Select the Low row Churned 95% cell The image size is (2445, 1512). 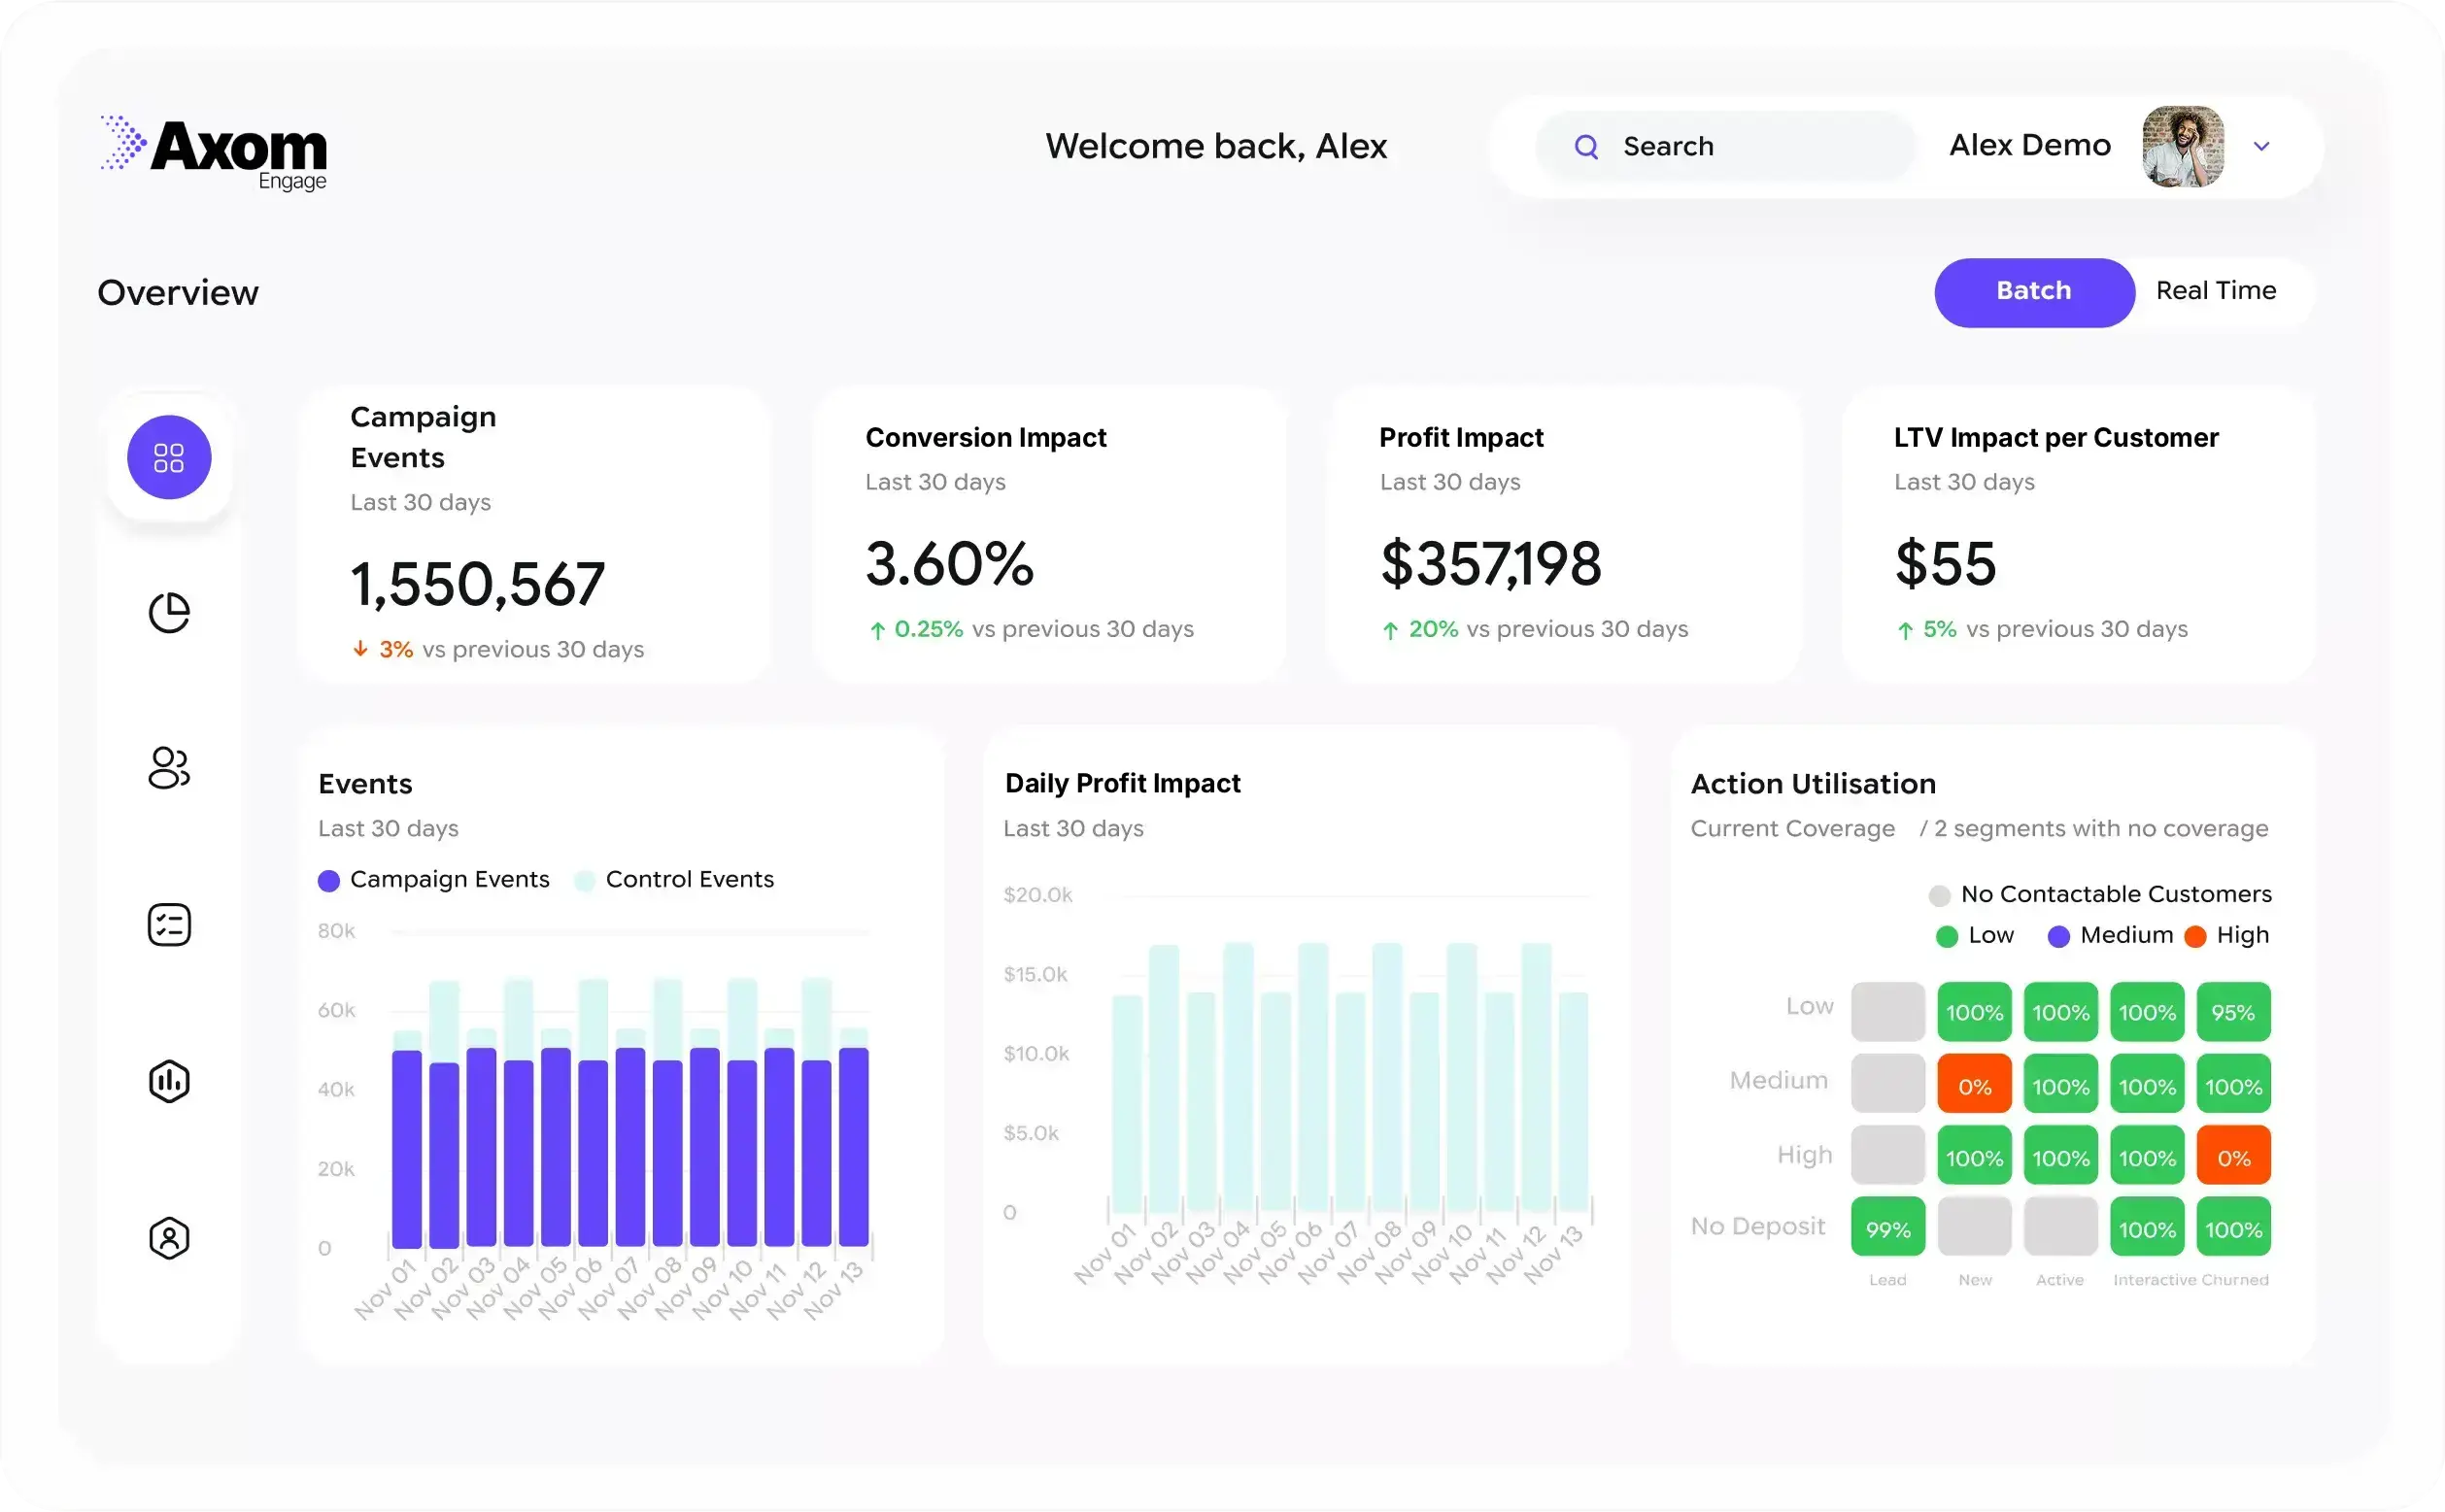pos(2233,1011)
